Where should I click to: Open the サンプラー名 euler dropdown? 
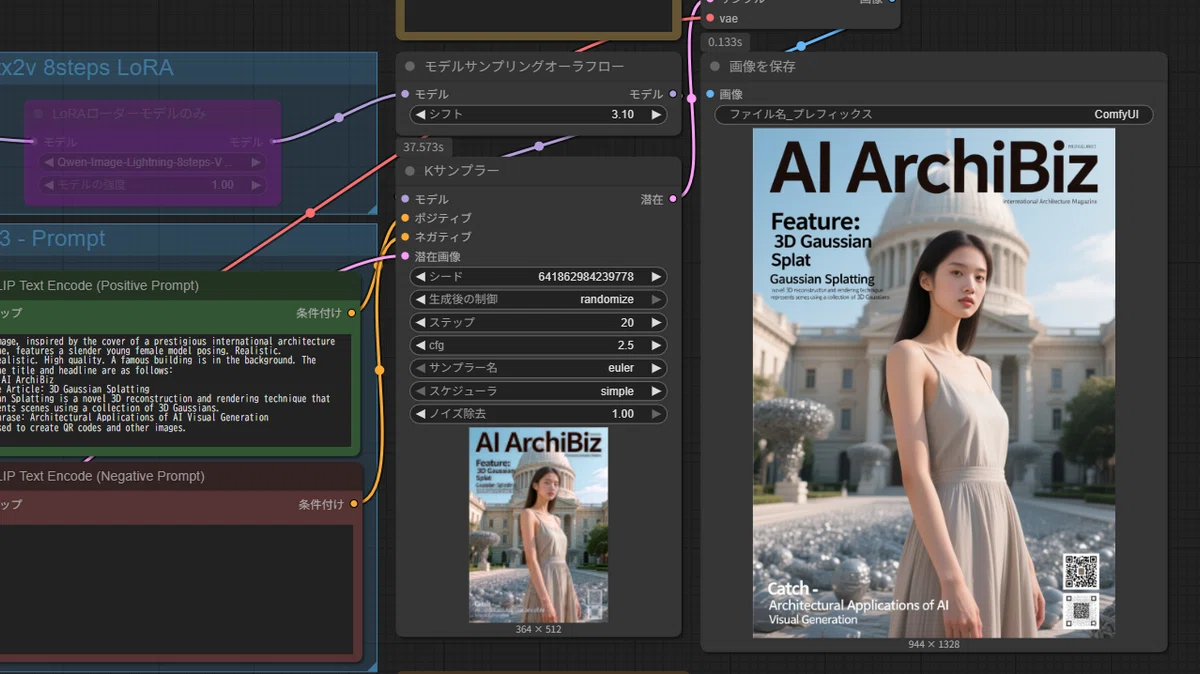pos(538,368)
